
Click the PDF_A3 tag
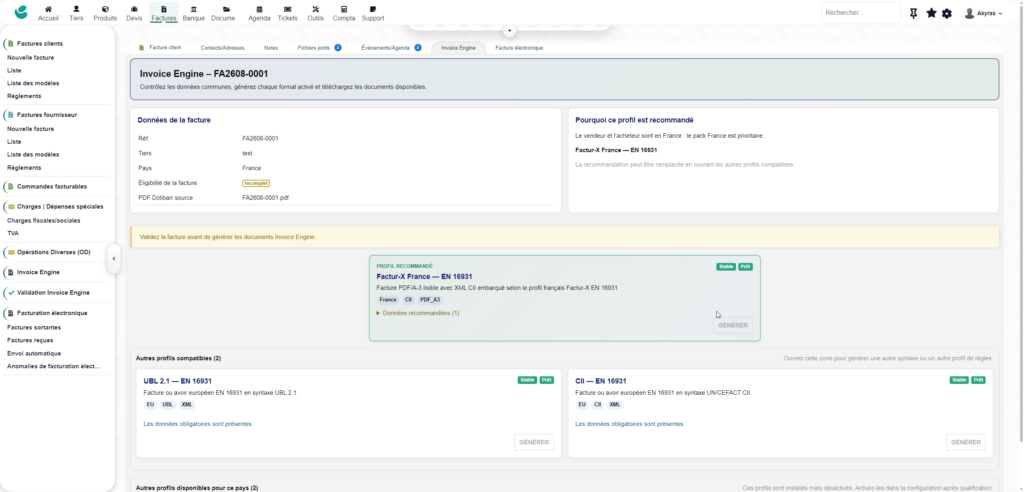click(430, 300)
